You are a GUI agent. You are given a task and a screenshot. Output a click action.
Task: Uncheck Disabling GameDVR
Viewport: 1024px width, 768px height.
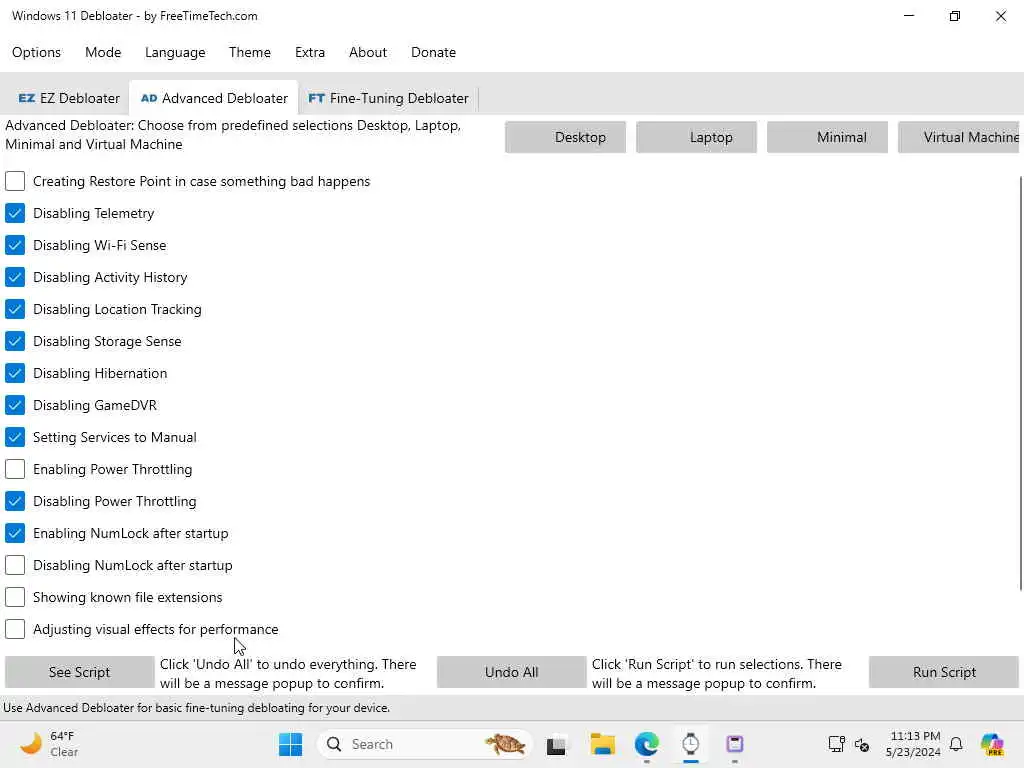pyautogui.click(x=15, y=405)
